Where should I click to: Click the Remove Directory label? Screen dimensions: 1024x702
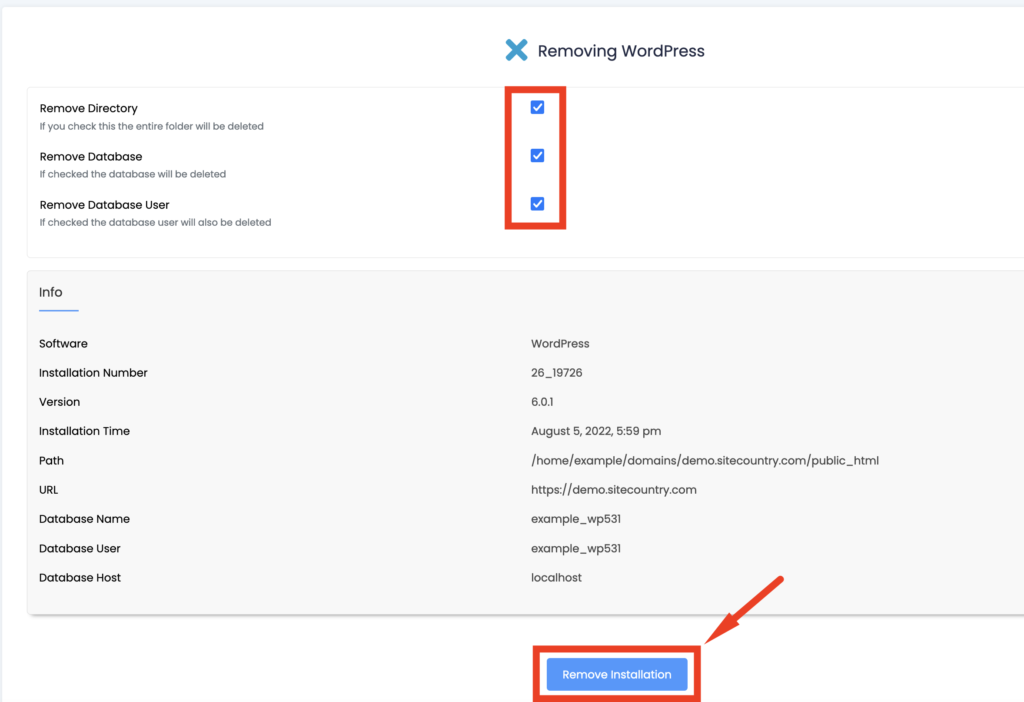coord(88,108)
